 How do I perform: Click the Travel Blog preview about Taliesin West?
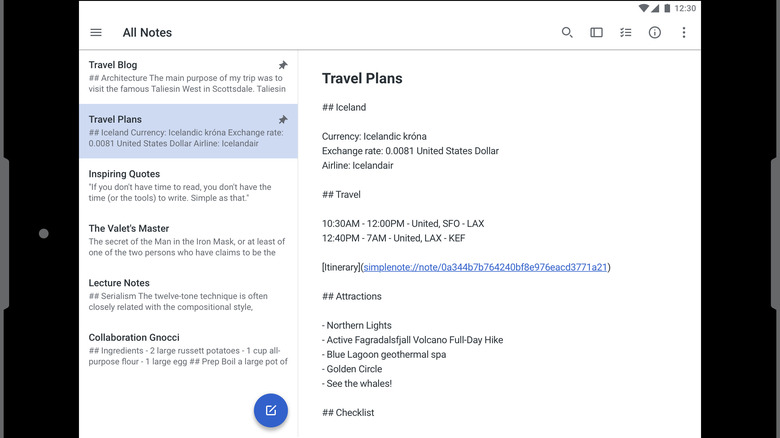pos(187,84)
